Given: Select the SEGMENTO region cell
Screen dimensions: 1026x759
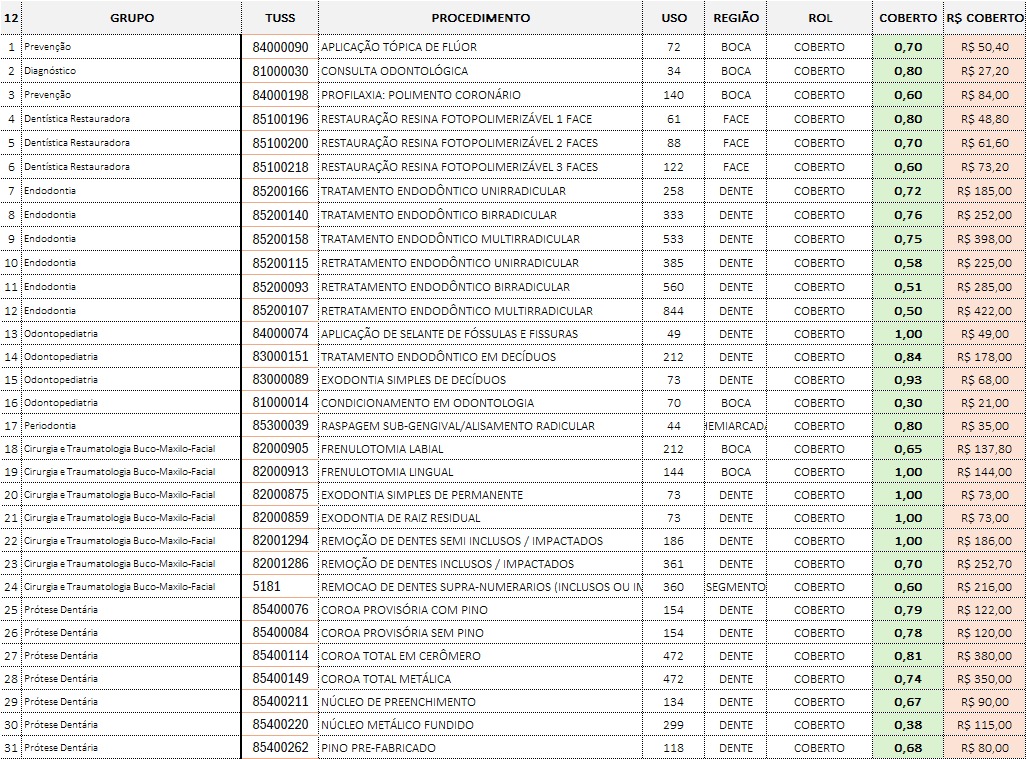Looking at the screenshot, I should click(x=736, y=587).
